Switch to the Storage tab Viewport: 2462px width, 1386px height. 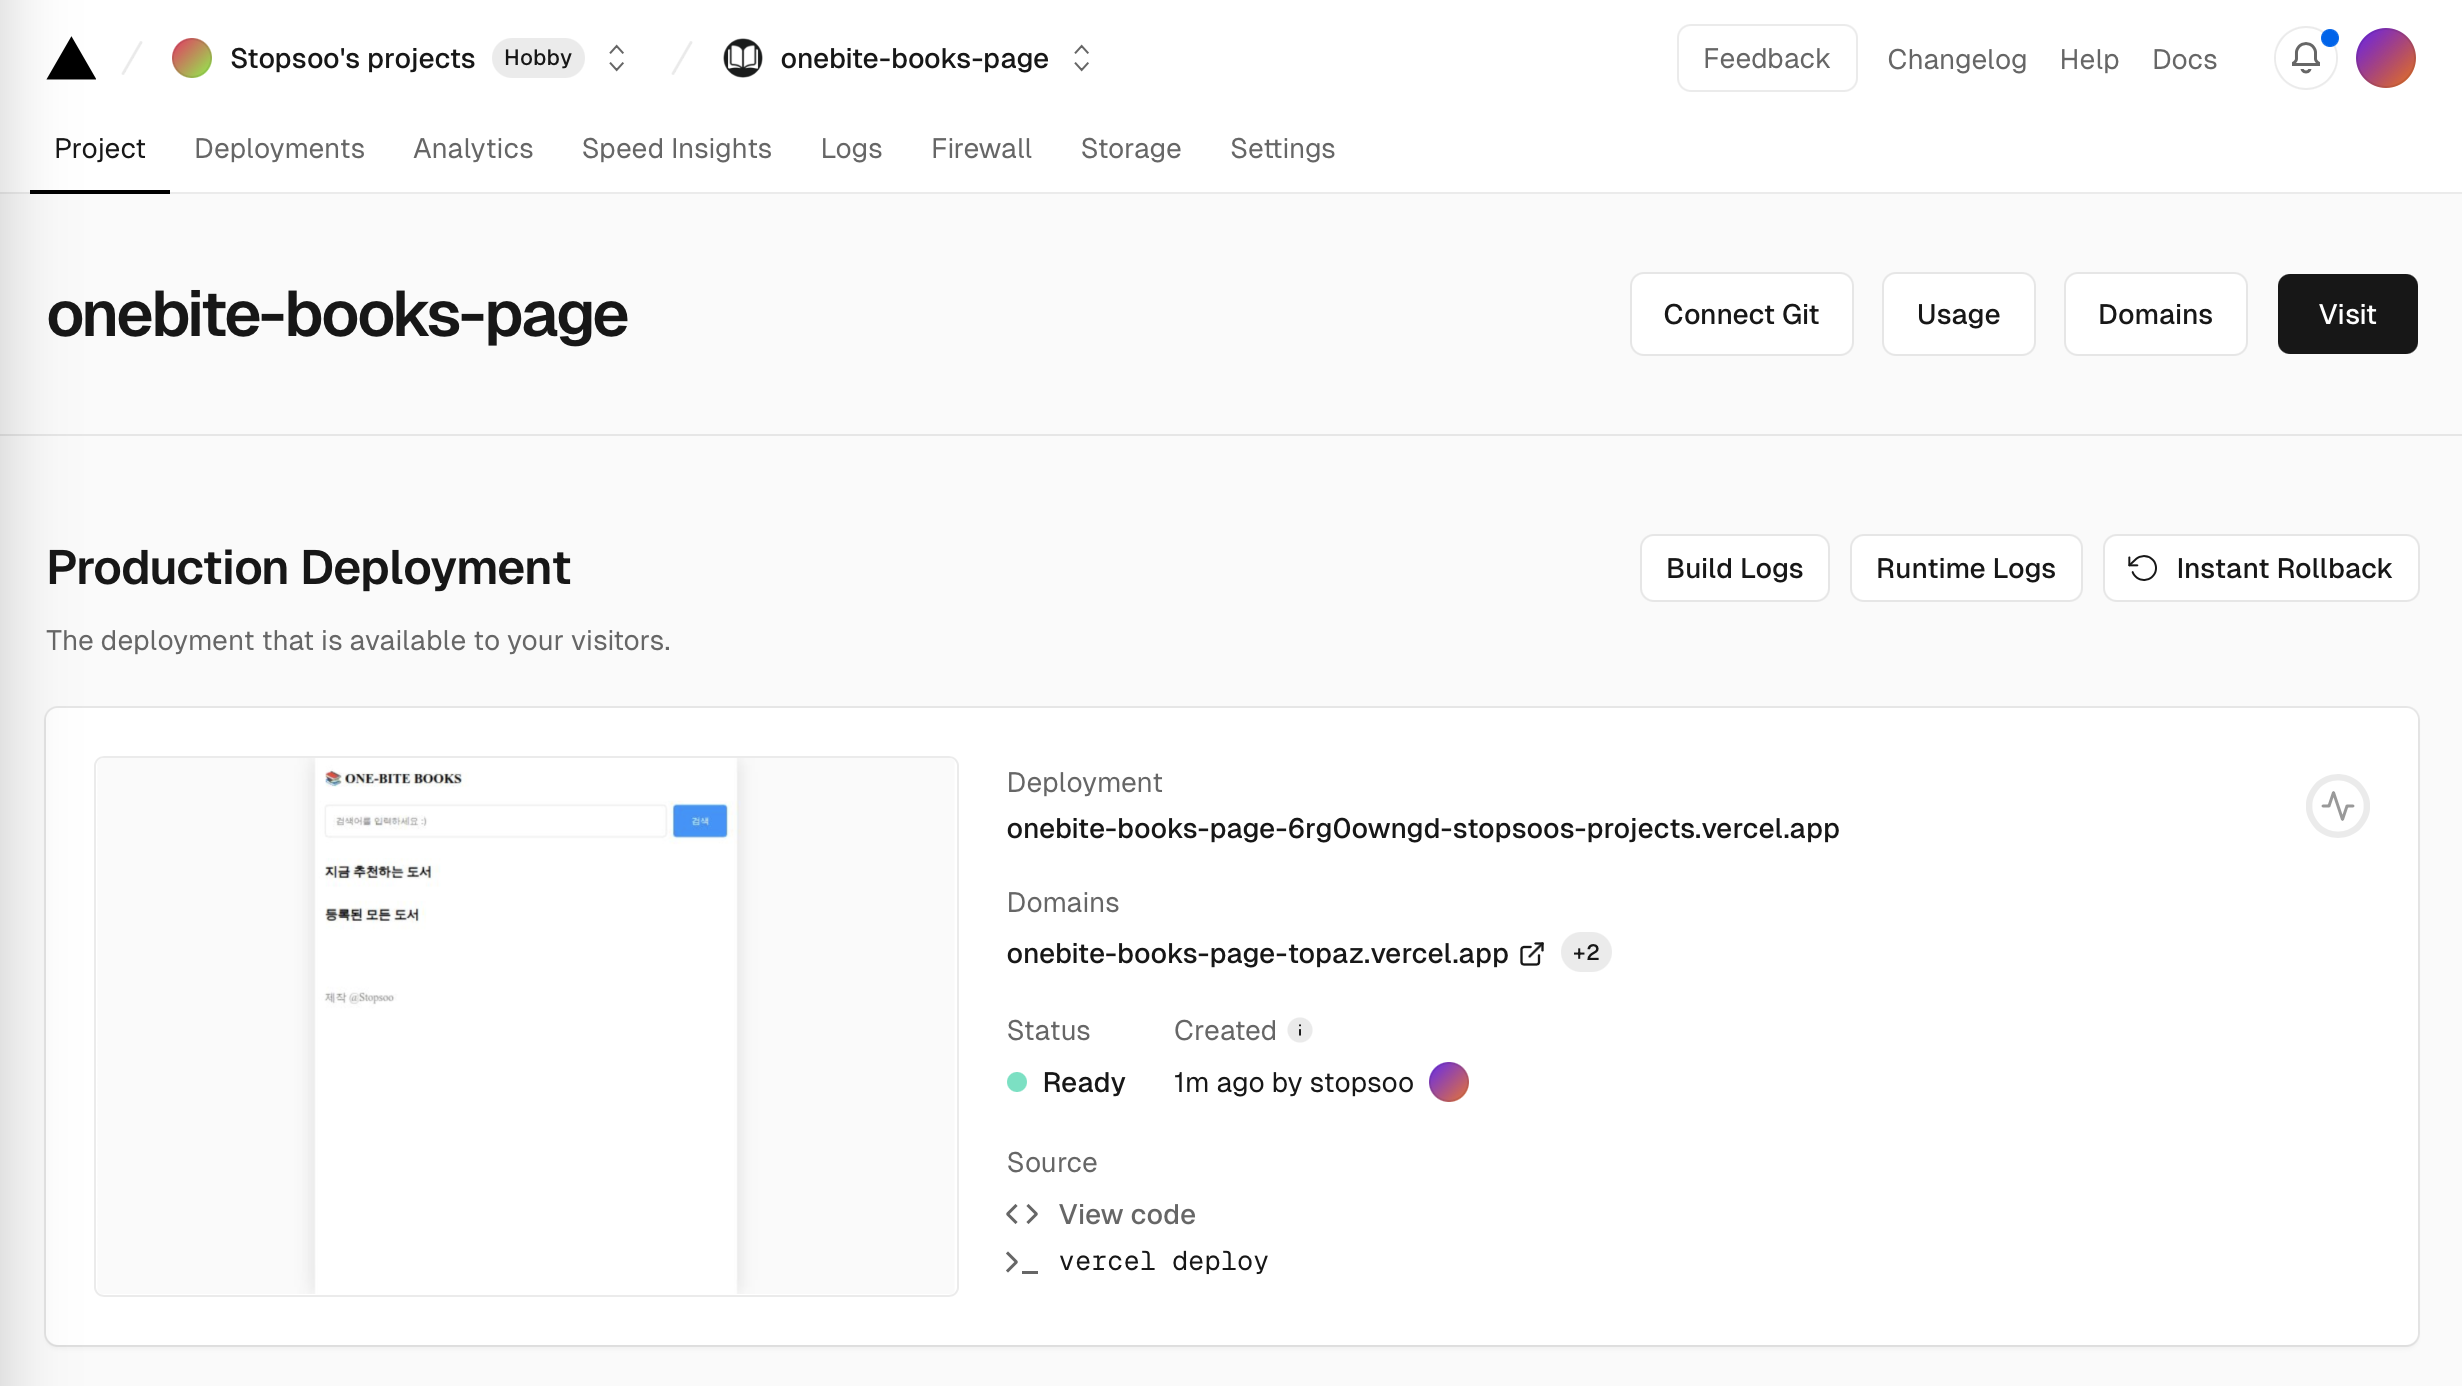tap(1131, 148)
